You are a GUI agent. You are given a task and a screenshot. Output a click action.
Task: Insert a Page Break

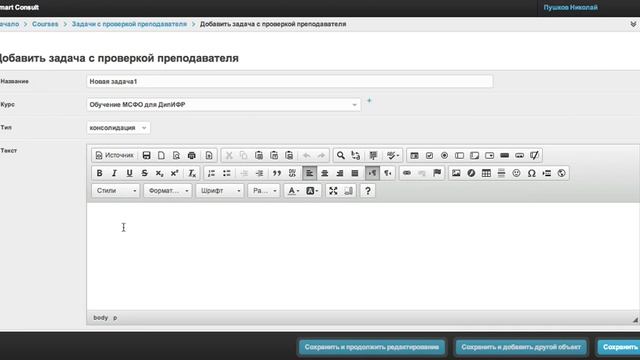click(x=547, y=173)
